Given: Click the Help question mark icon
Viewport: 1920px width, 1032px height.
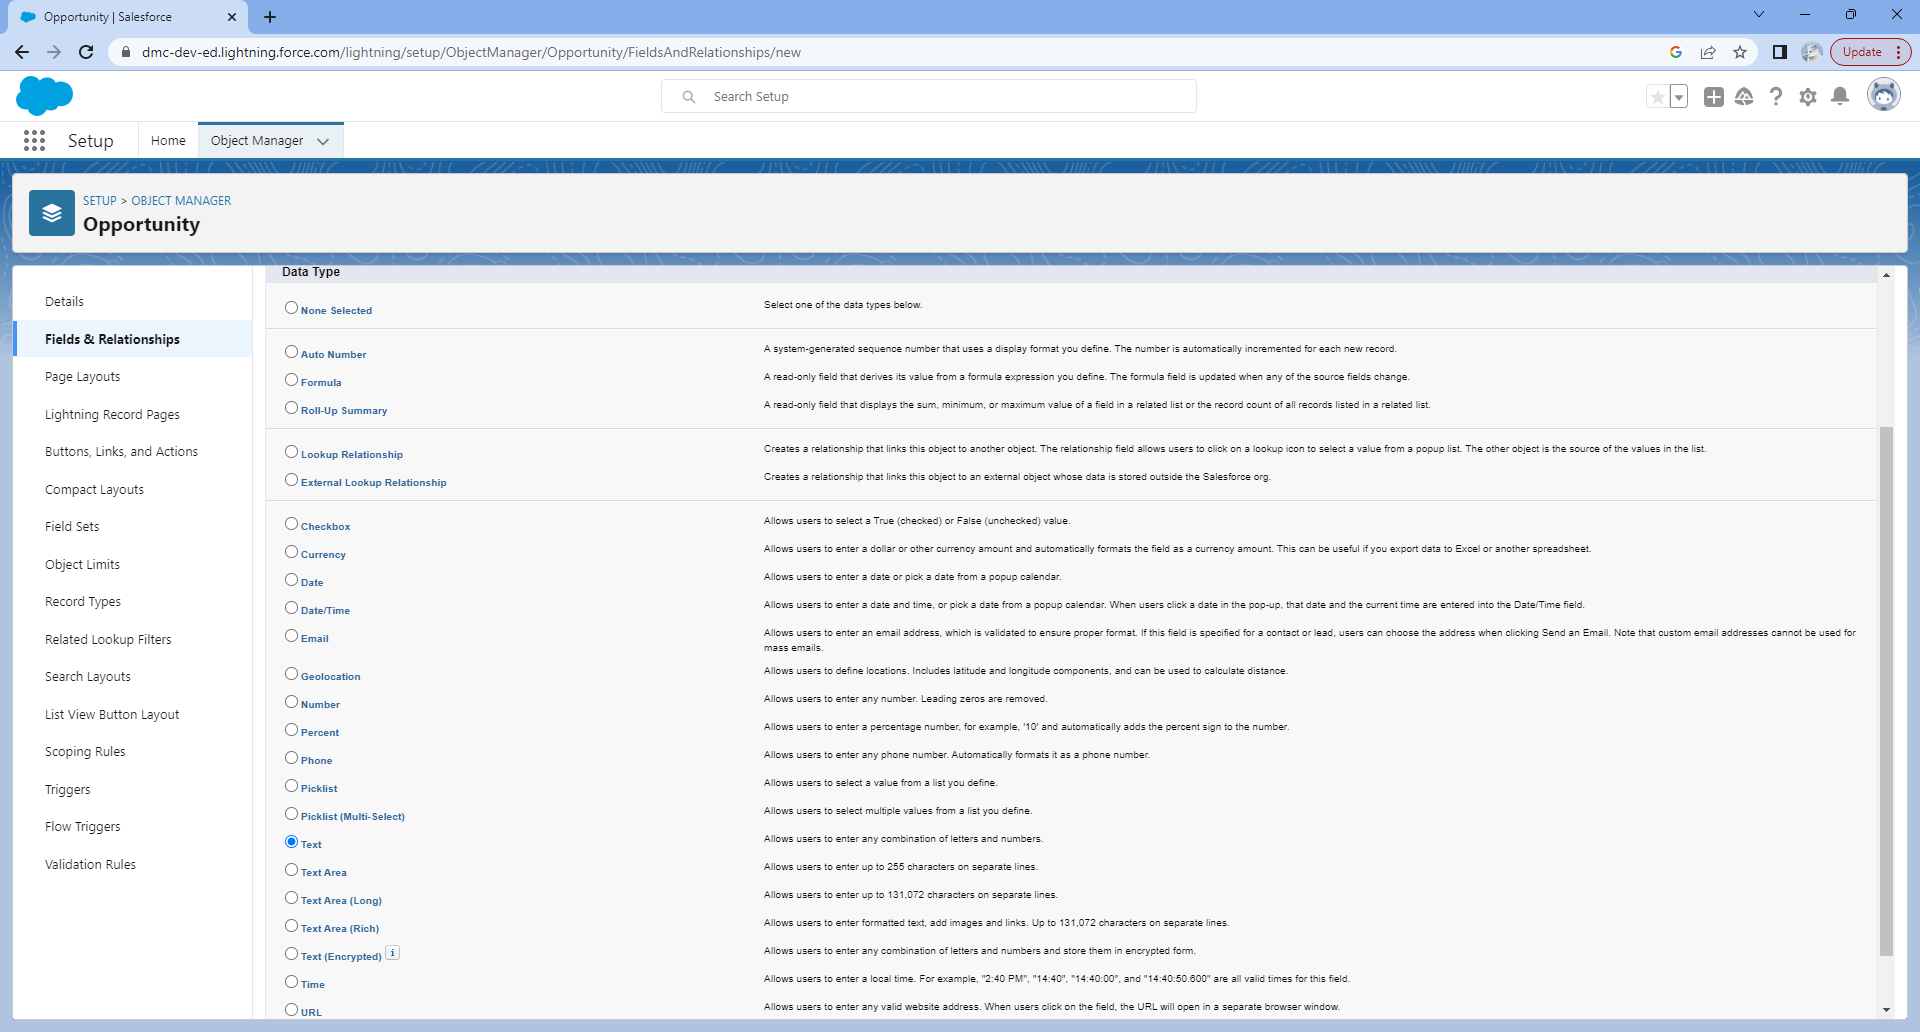Looking at the screenshot, I should [x=1775, y=97].
